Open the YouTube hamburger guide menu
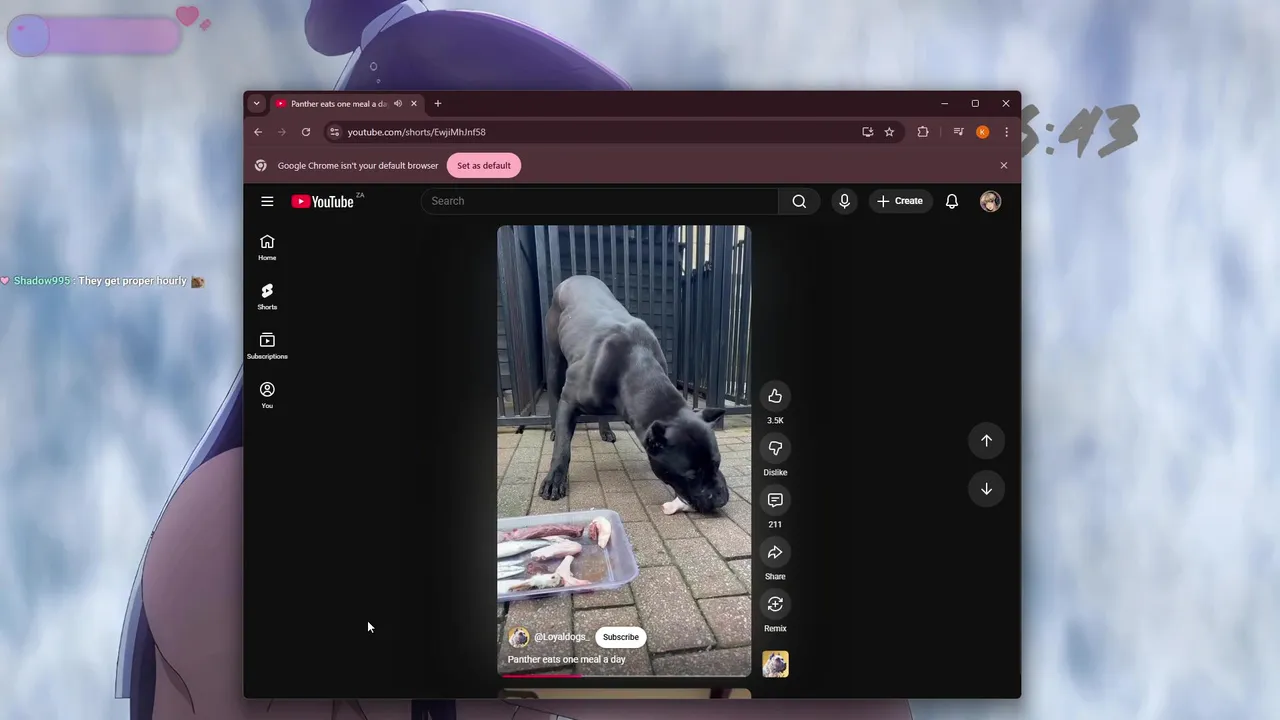The height and width of the screenshot is (720, 1280). pyautogui.click(x=267, y=201)
